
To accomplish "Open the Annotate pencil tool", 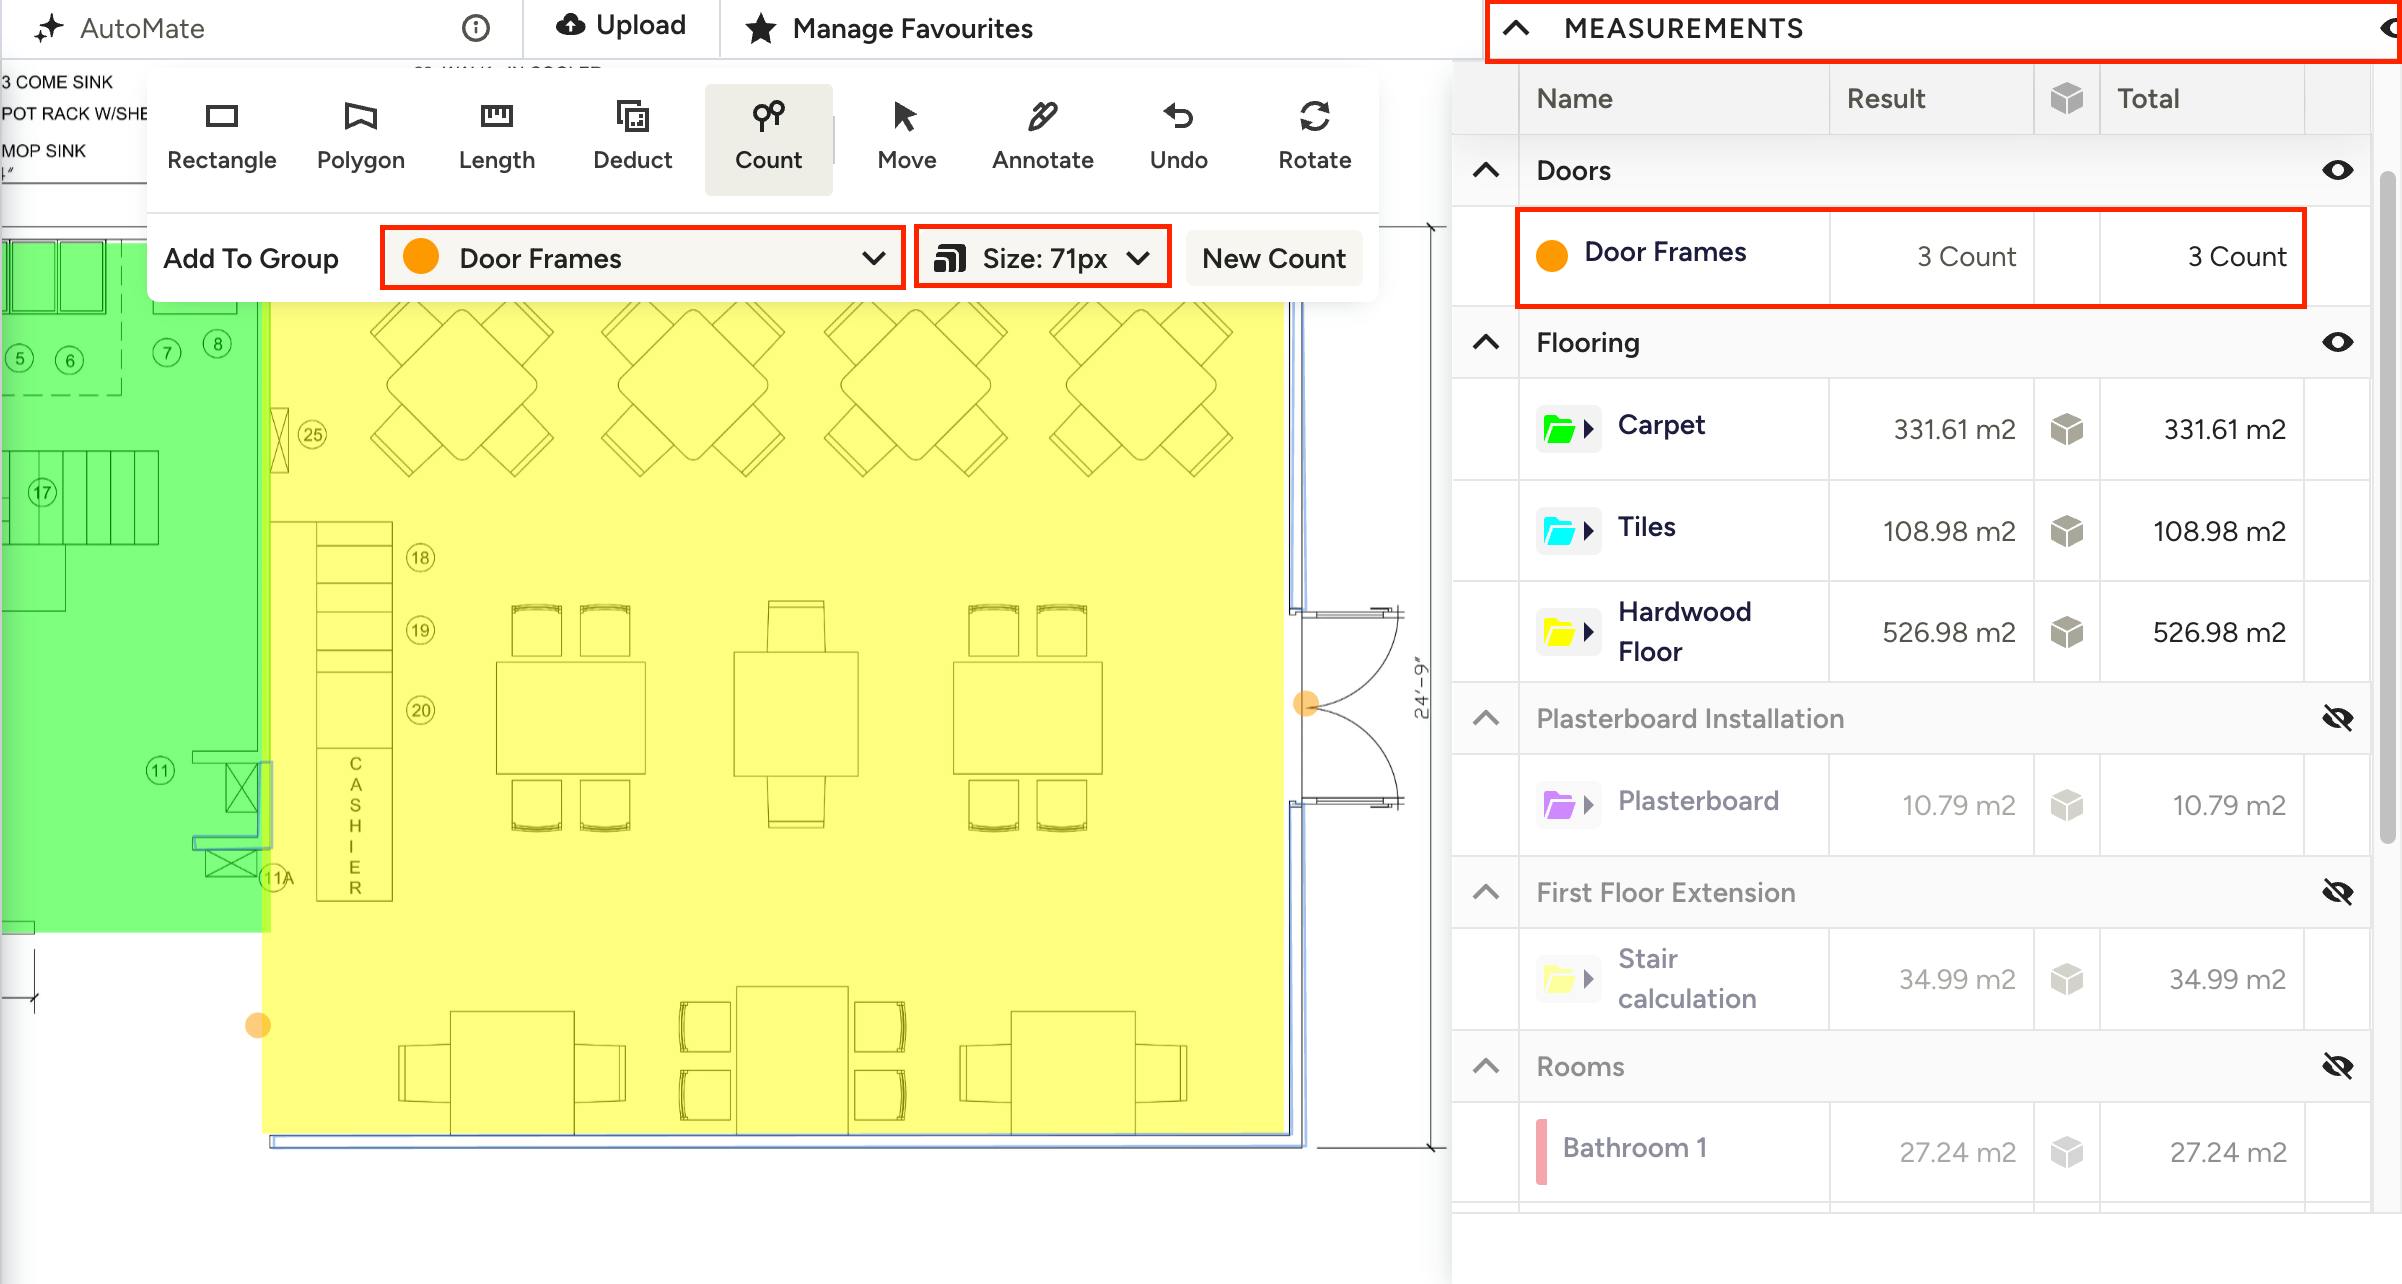I will (x=1042, y=138).
